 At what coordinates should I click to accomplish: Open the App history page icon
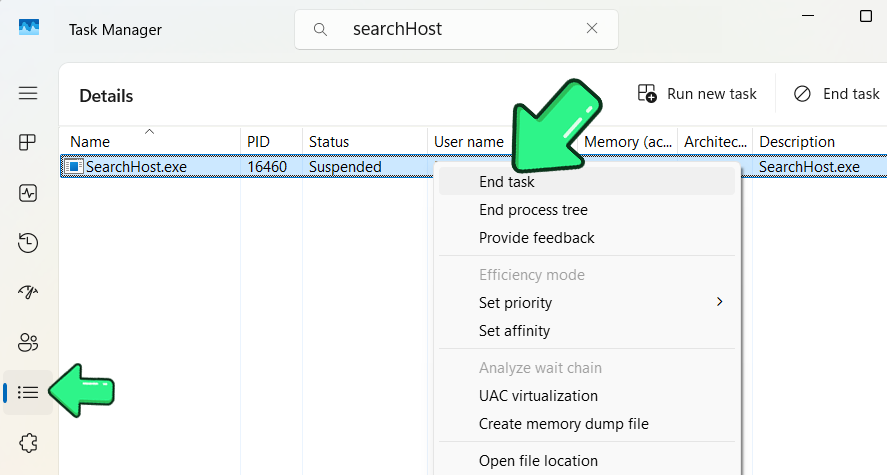(x=28, y=243)
